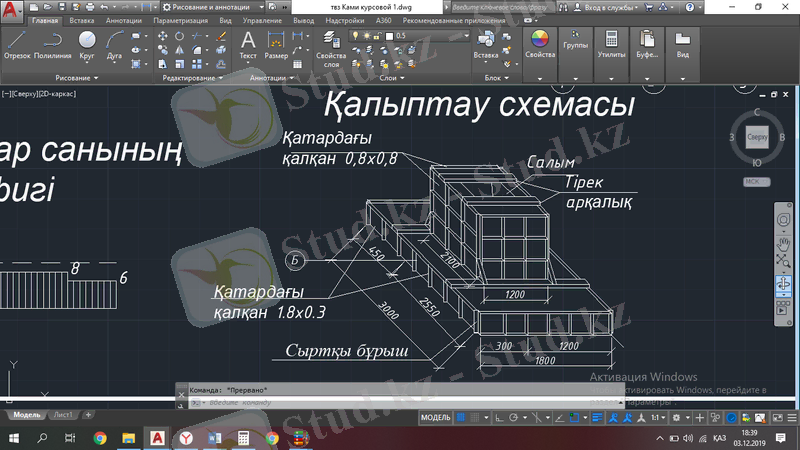Select the Отрезок (Line) tool
800x450 pixels.
click(16, 43)
